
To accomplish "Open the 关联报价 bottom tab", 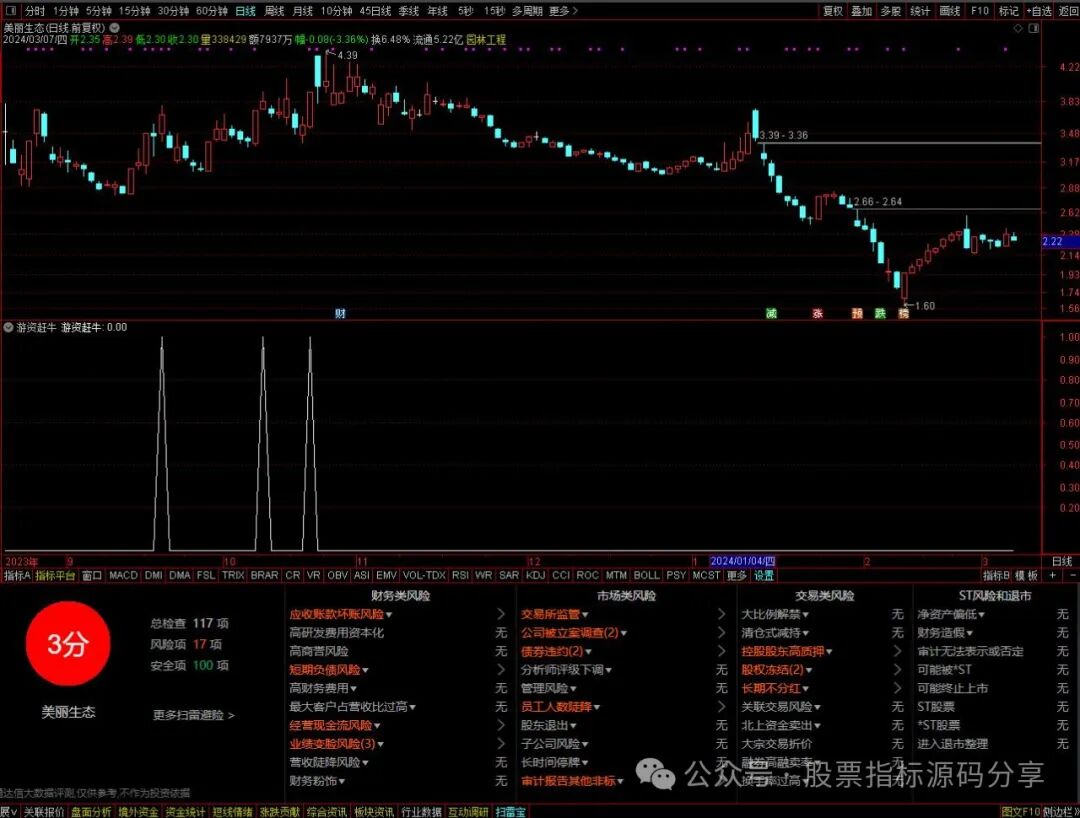I will click(43, 812).
